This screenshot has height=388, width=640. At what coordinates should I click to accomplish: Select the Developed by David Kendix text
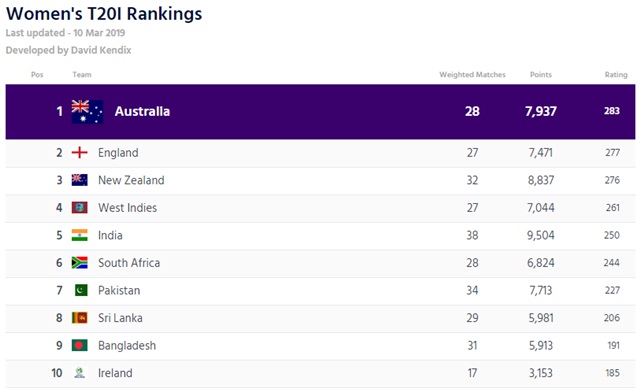point(68,50)
